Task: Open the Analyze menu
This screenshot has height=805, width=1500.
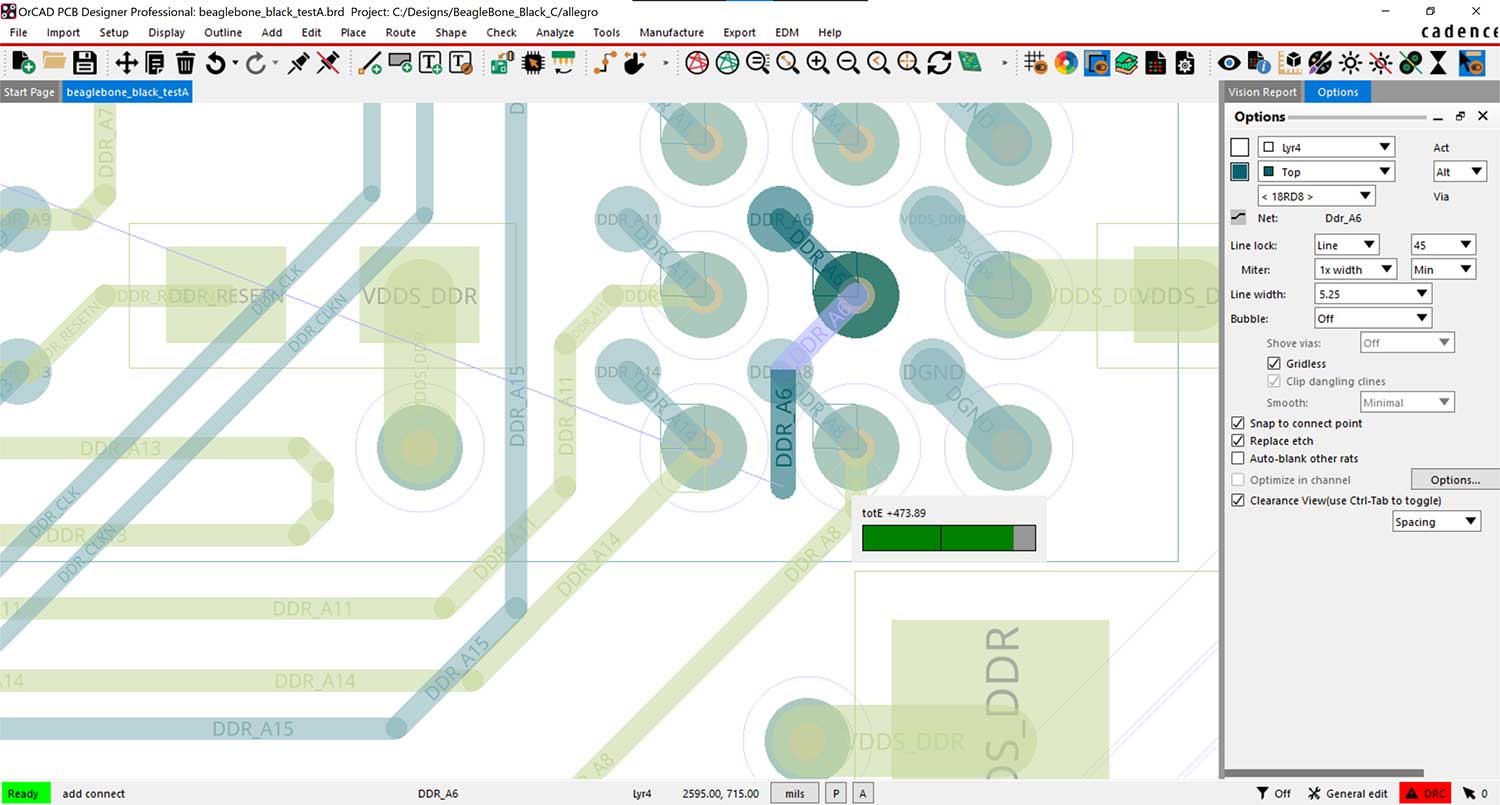Action: [555, 32]
